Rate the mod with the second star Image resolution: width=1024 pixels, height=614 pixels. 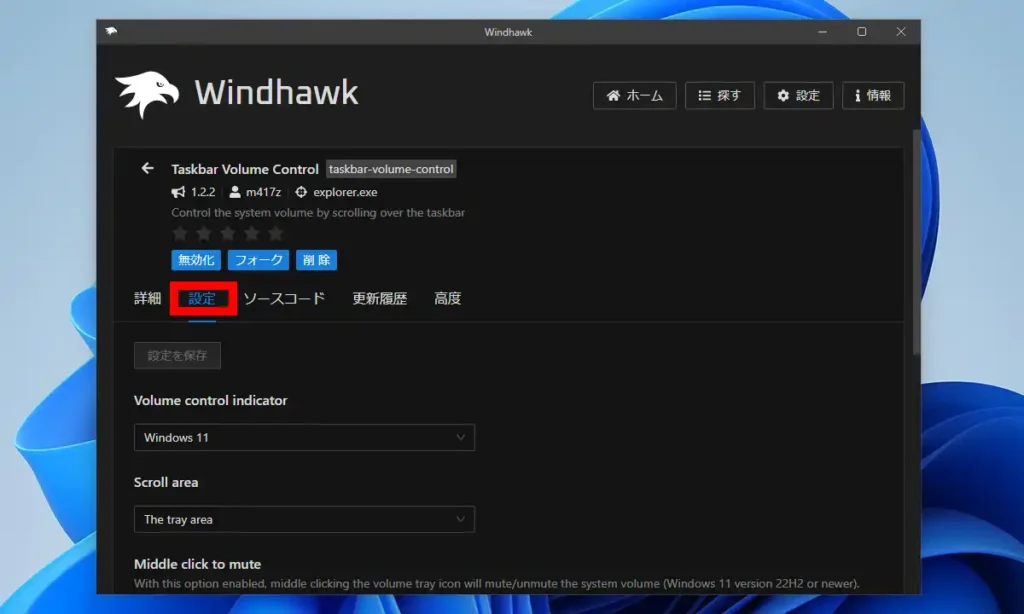[204, 233]
